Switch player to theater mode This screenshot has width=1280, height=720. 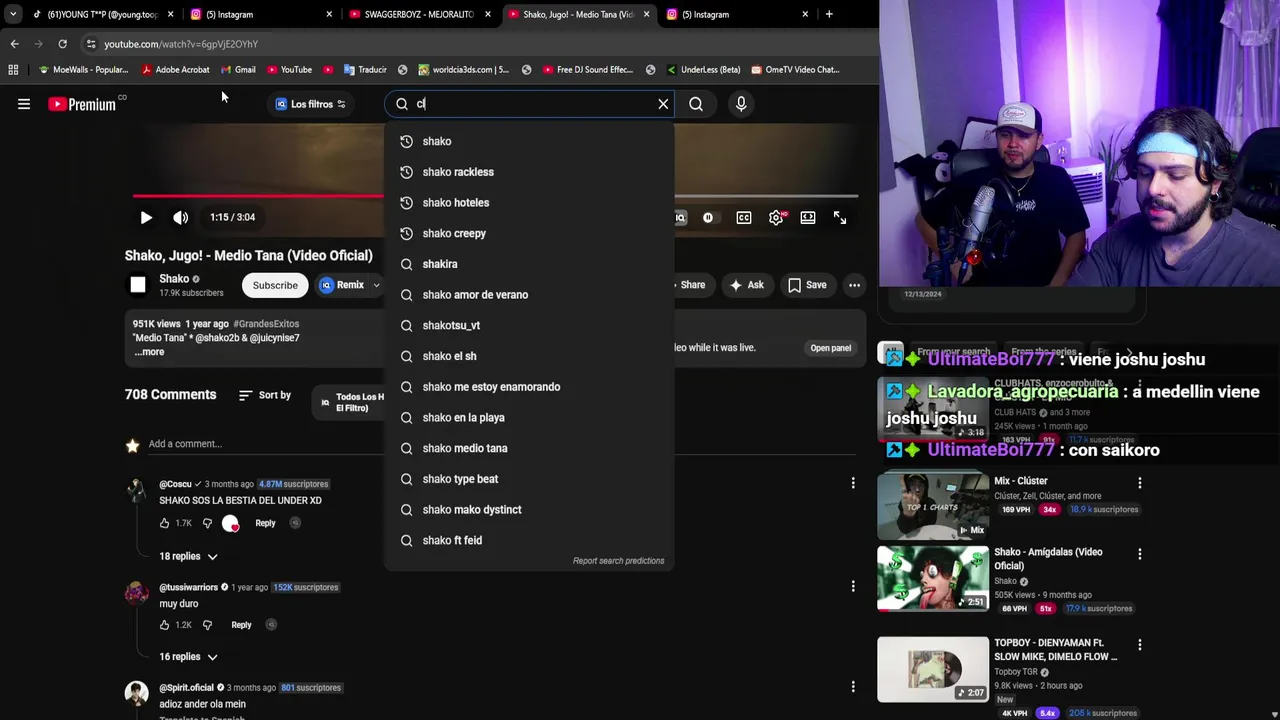click(x=808, y=217)
